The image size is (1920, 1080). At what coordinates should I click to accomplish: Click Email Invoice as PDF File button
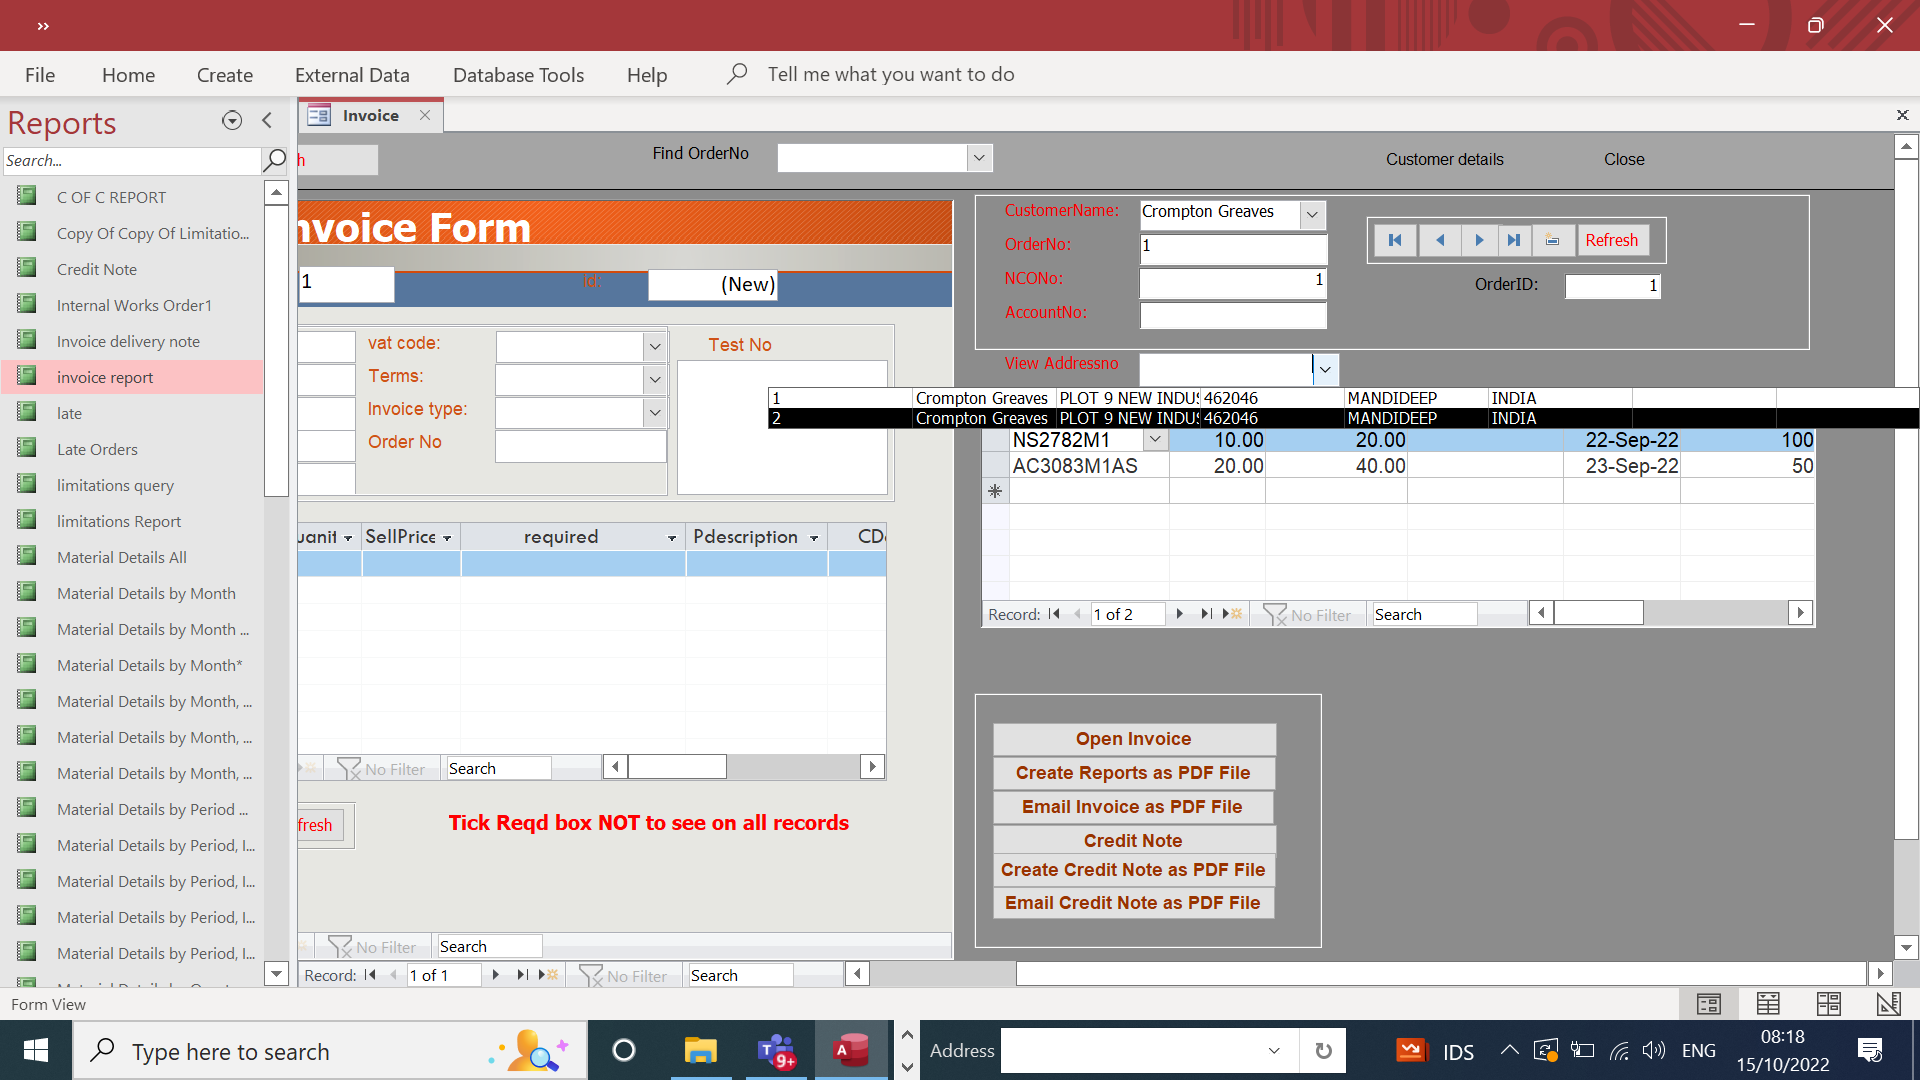[x=1133, y=807]
